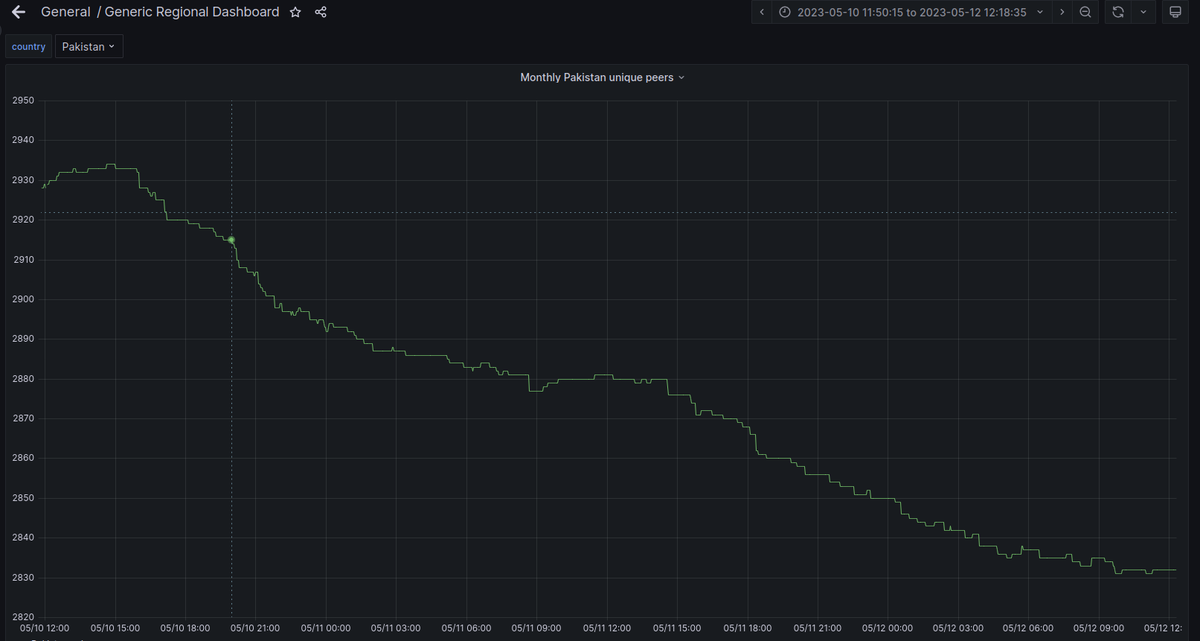Open the refresh interval dropdown

click(x=1143, y=12)
